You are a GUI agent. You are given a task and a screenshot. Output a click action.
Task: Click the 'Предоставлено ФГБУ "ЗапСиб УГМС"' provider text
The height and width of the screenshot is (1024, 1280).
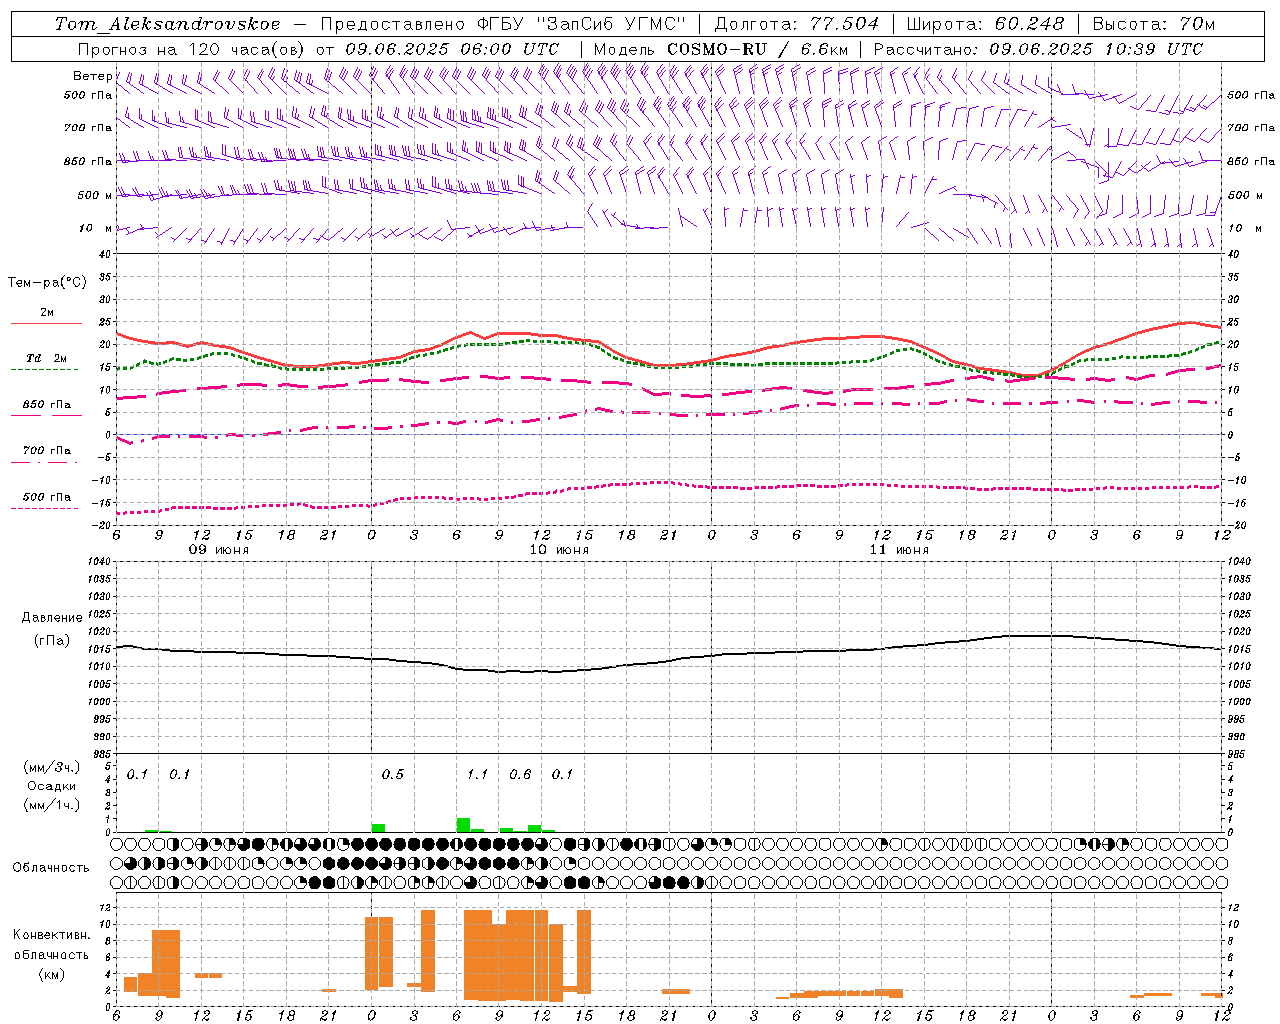(x=503, y=24)
